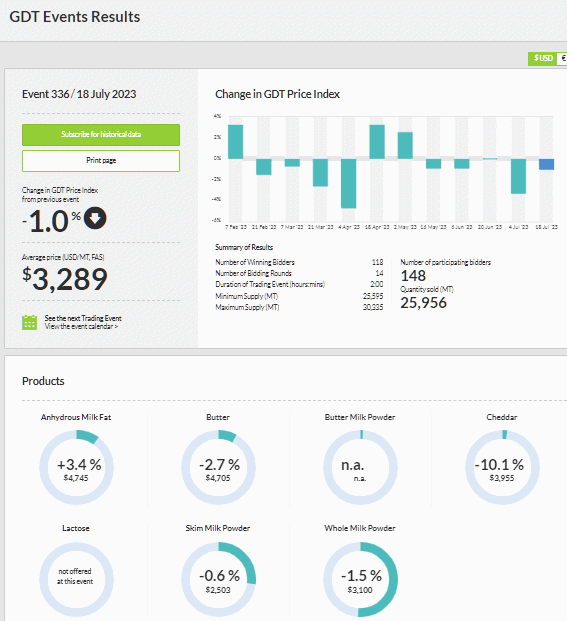Click the 16 May '23 chart bar
Image resolution: width=567 pixels, height=621 pixels.
pyautogui.click(x=434, y=164)
